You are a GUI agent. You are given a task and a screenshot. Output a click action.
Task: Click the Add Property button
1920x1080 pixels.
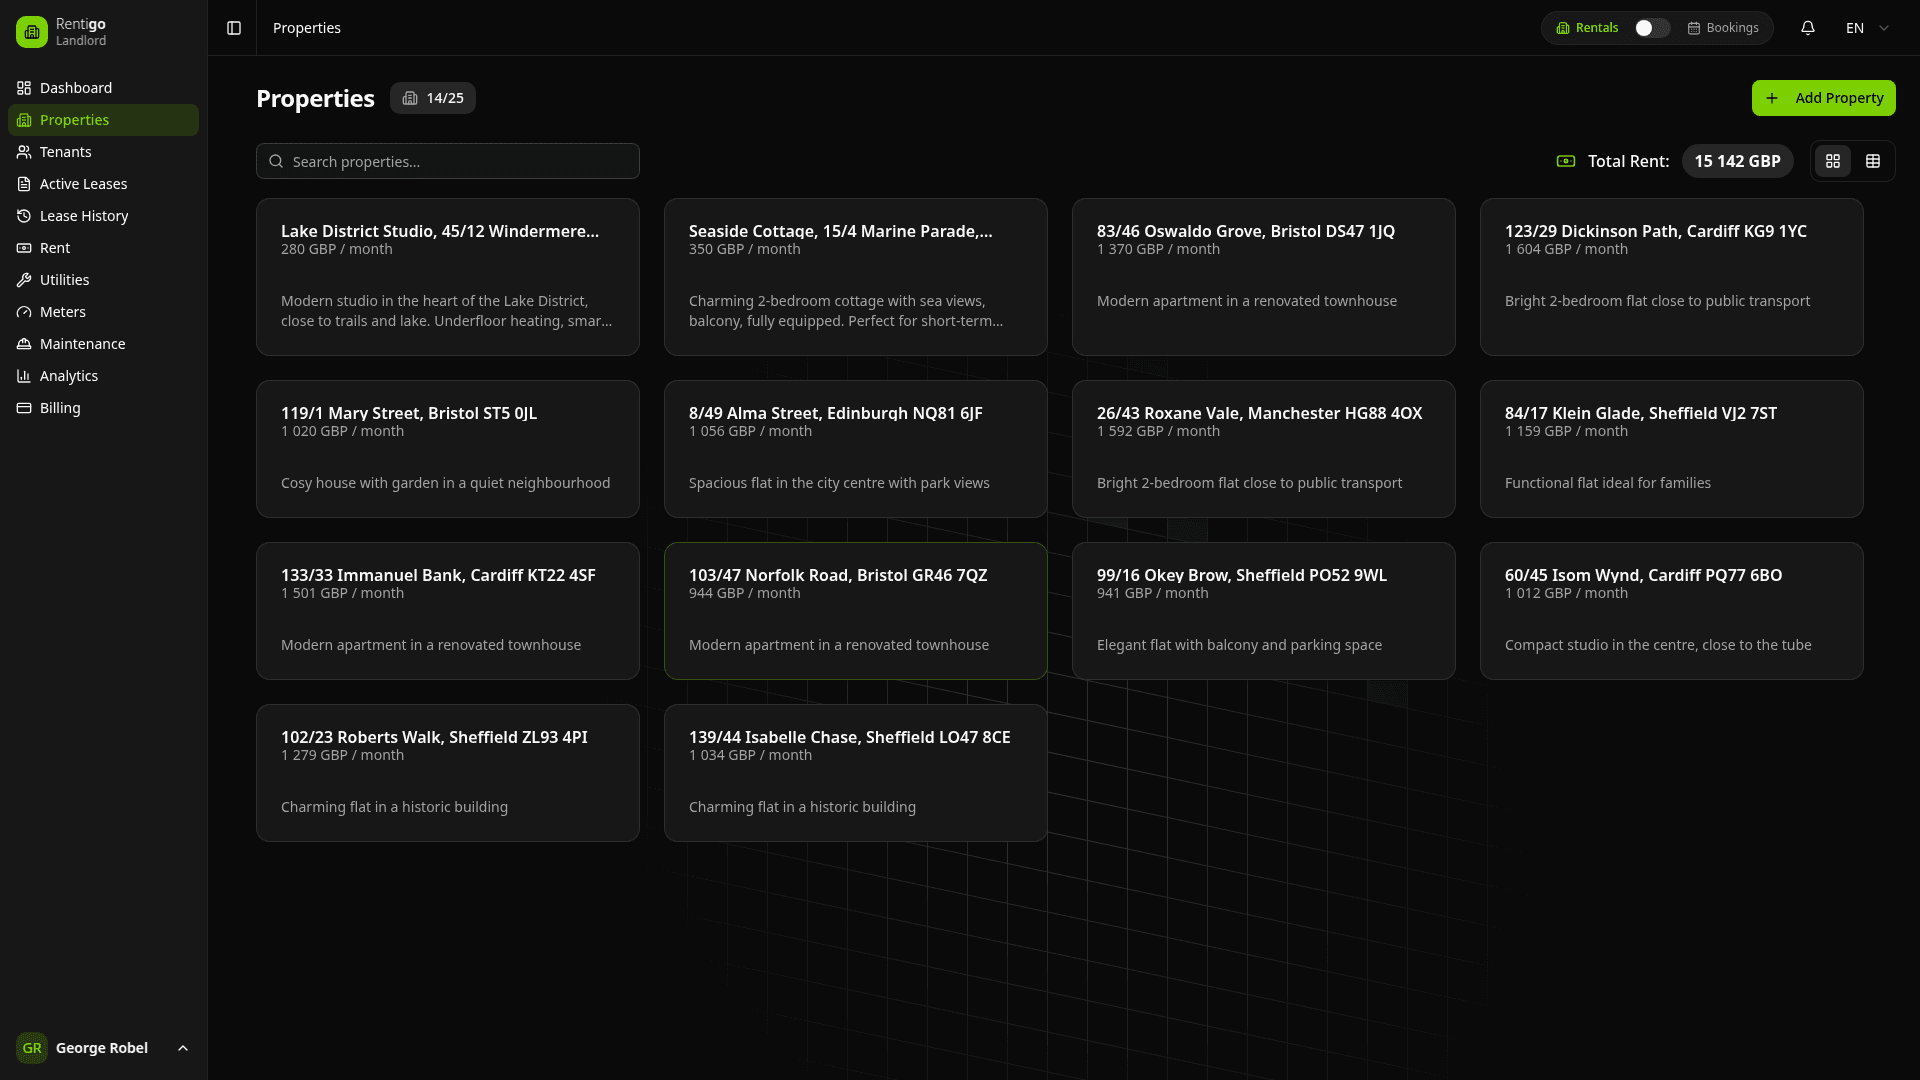point(1823,98)
